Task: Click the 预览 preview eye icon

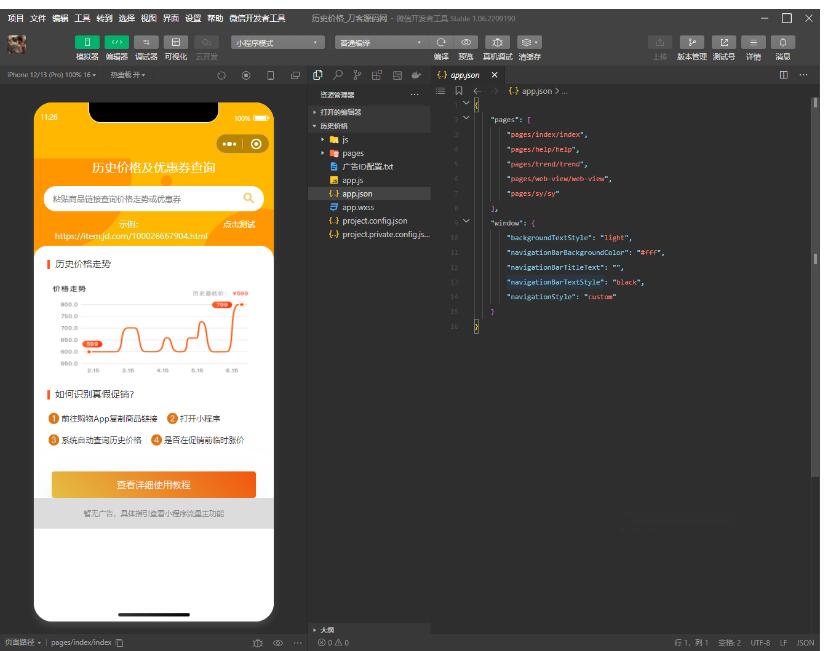Action: (x=465, y=42)
